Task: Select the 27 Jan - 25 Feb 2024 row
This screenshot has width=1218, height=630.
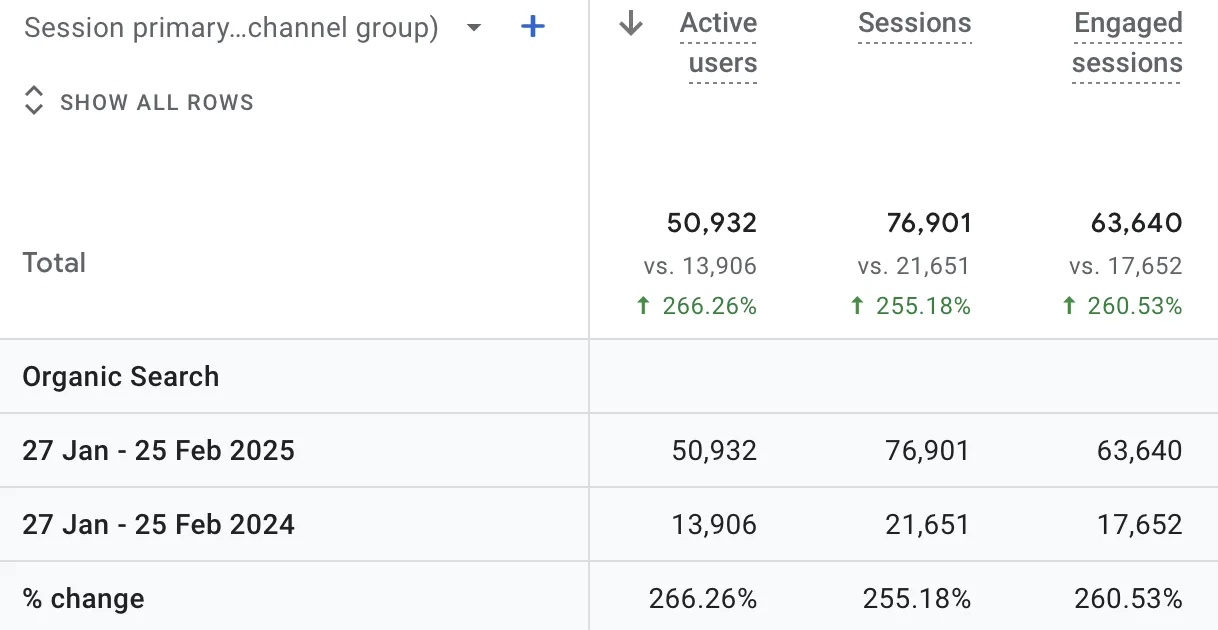Action: point(609,524)
